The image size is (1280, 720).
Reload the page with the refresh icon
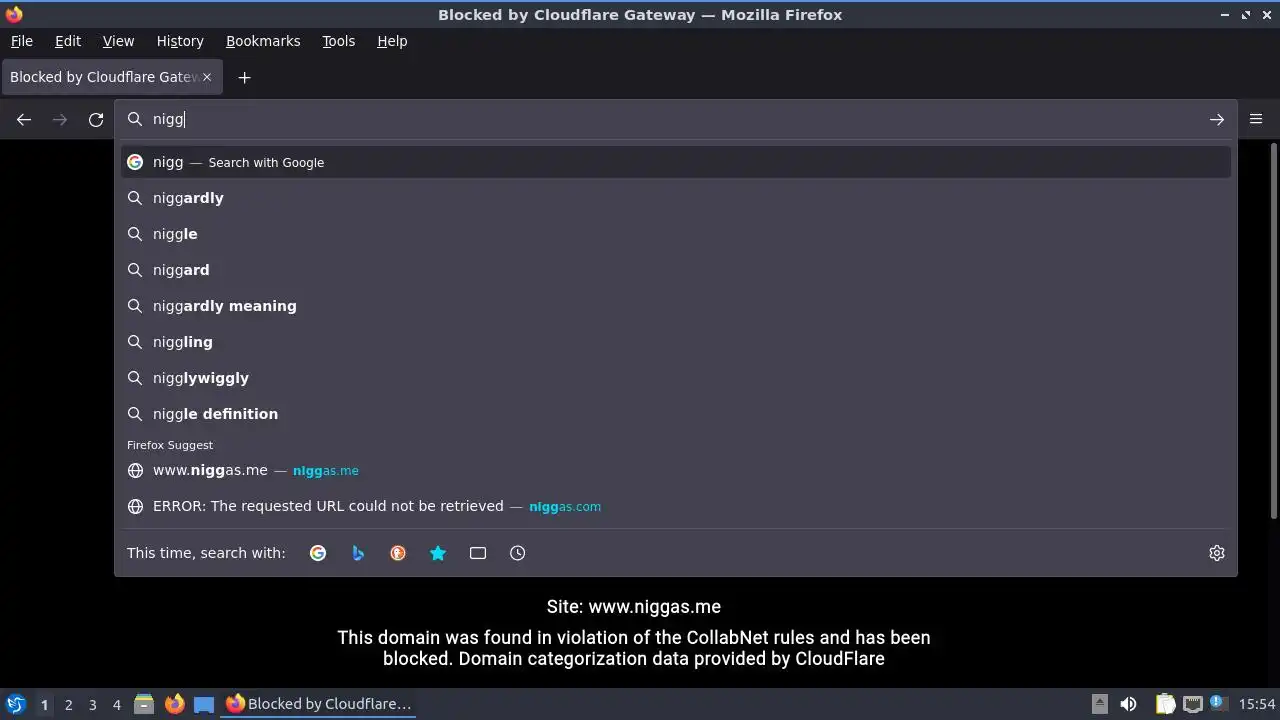click(96, 120)
